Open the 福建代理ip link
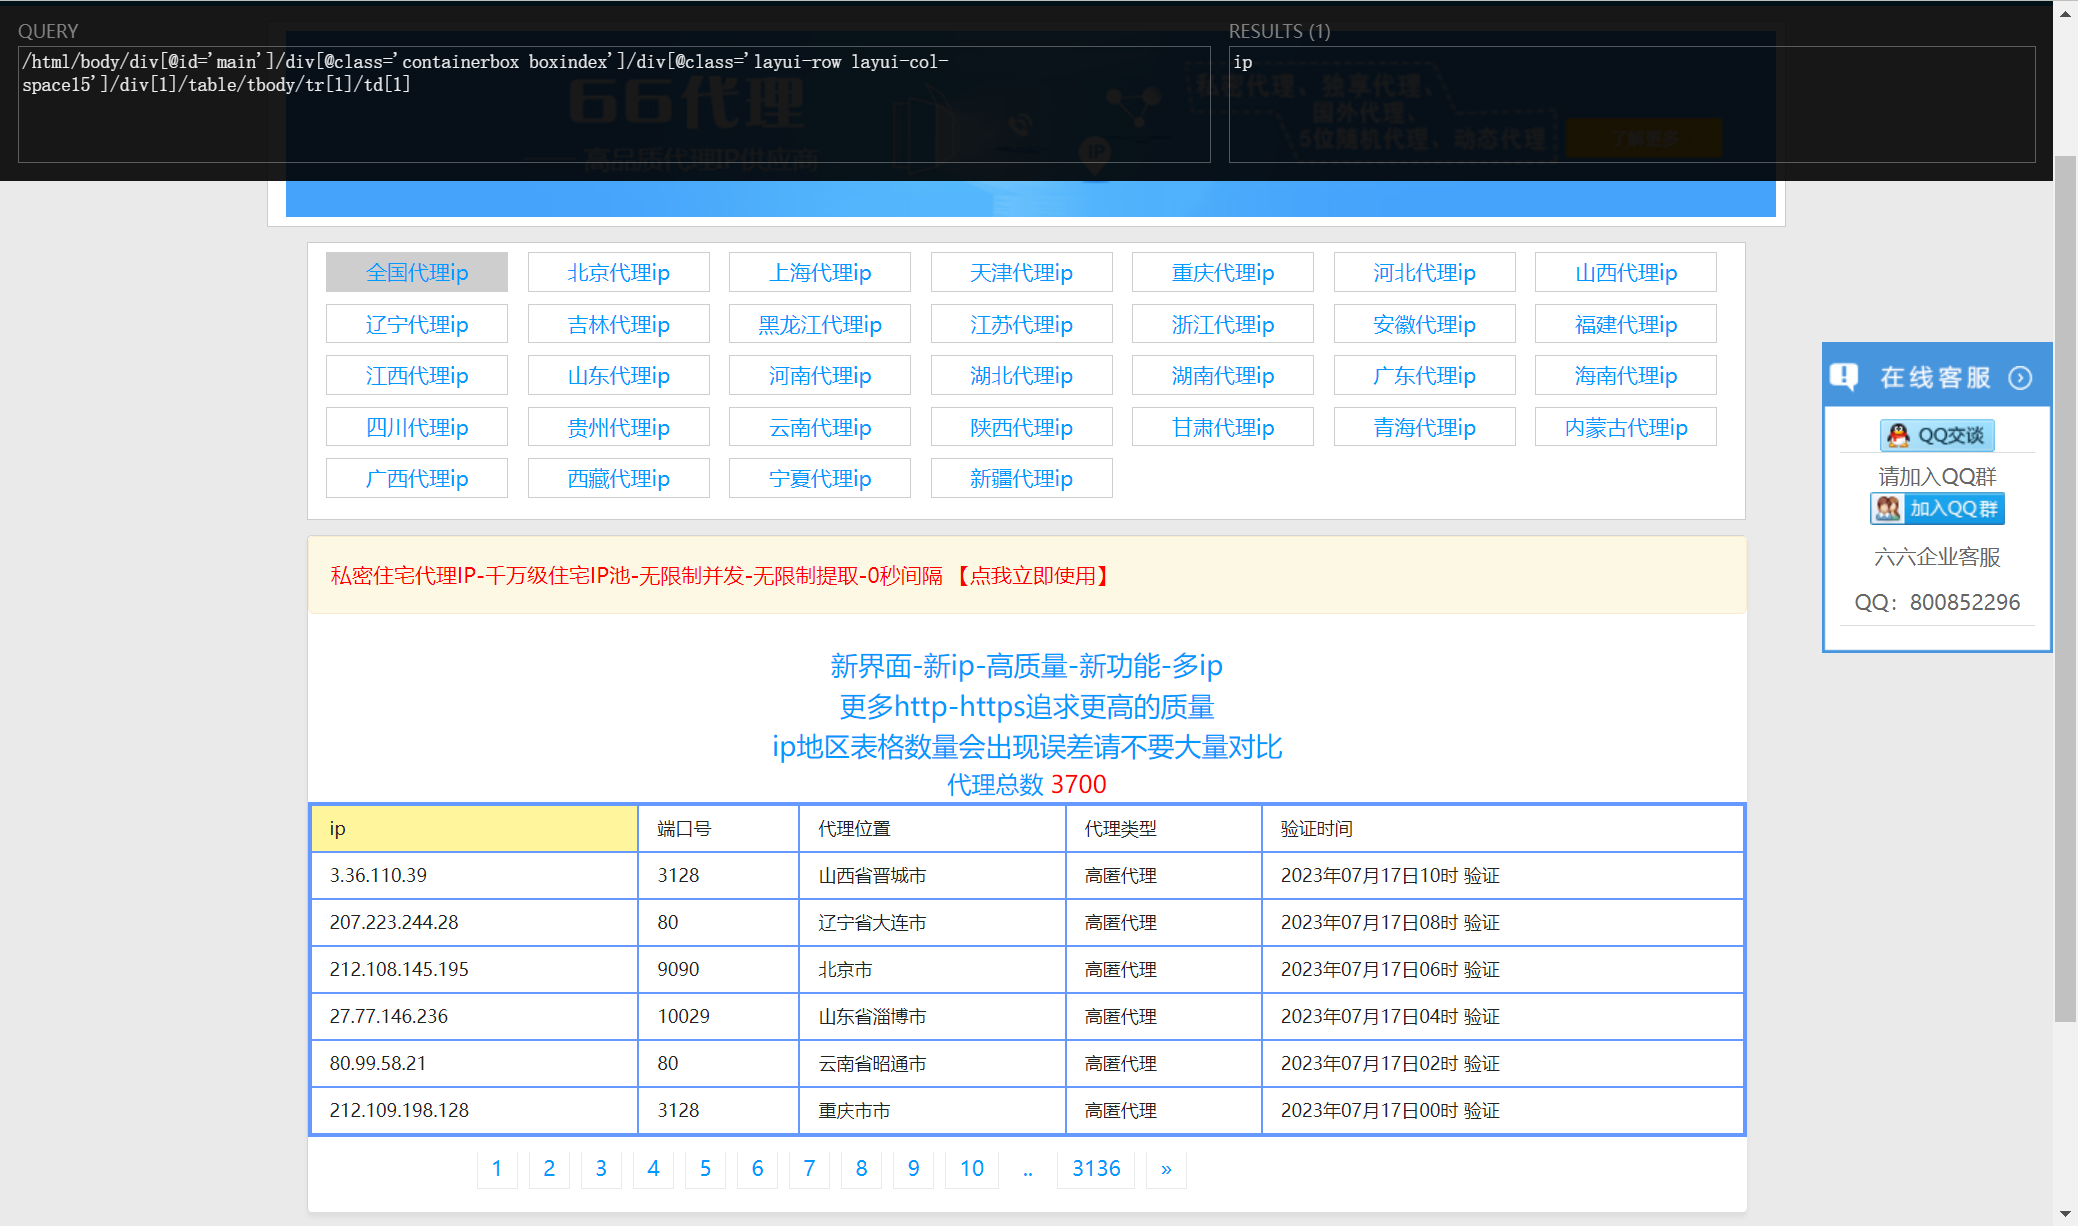The image size is (2078, 1226). click(1626, 324)
